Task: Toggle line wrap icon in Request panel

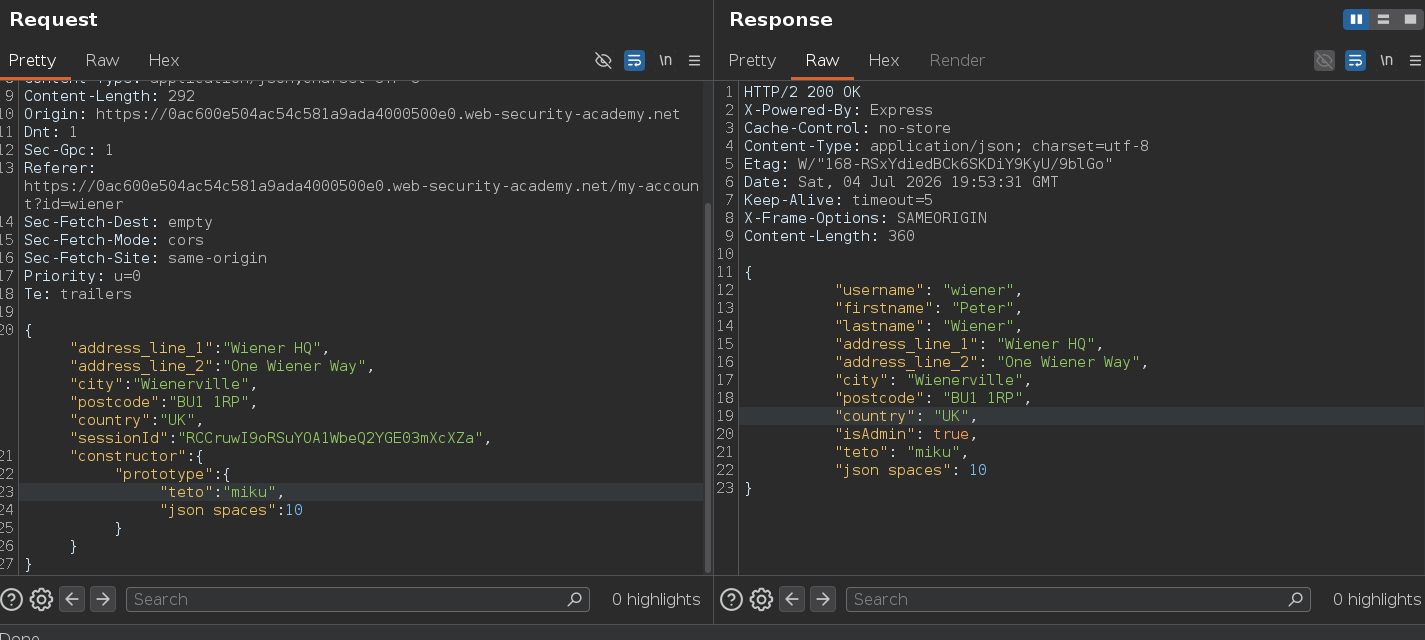Action: 634,60
